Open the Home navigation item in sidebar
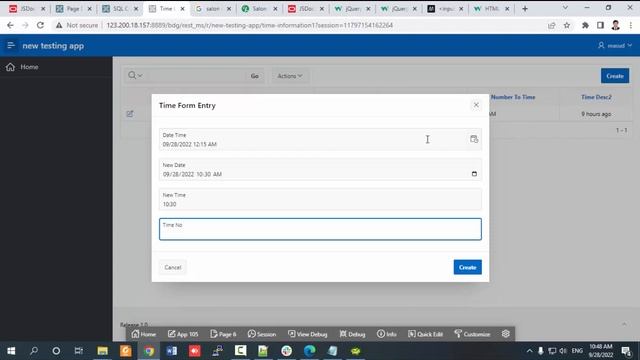 [56, 67]
